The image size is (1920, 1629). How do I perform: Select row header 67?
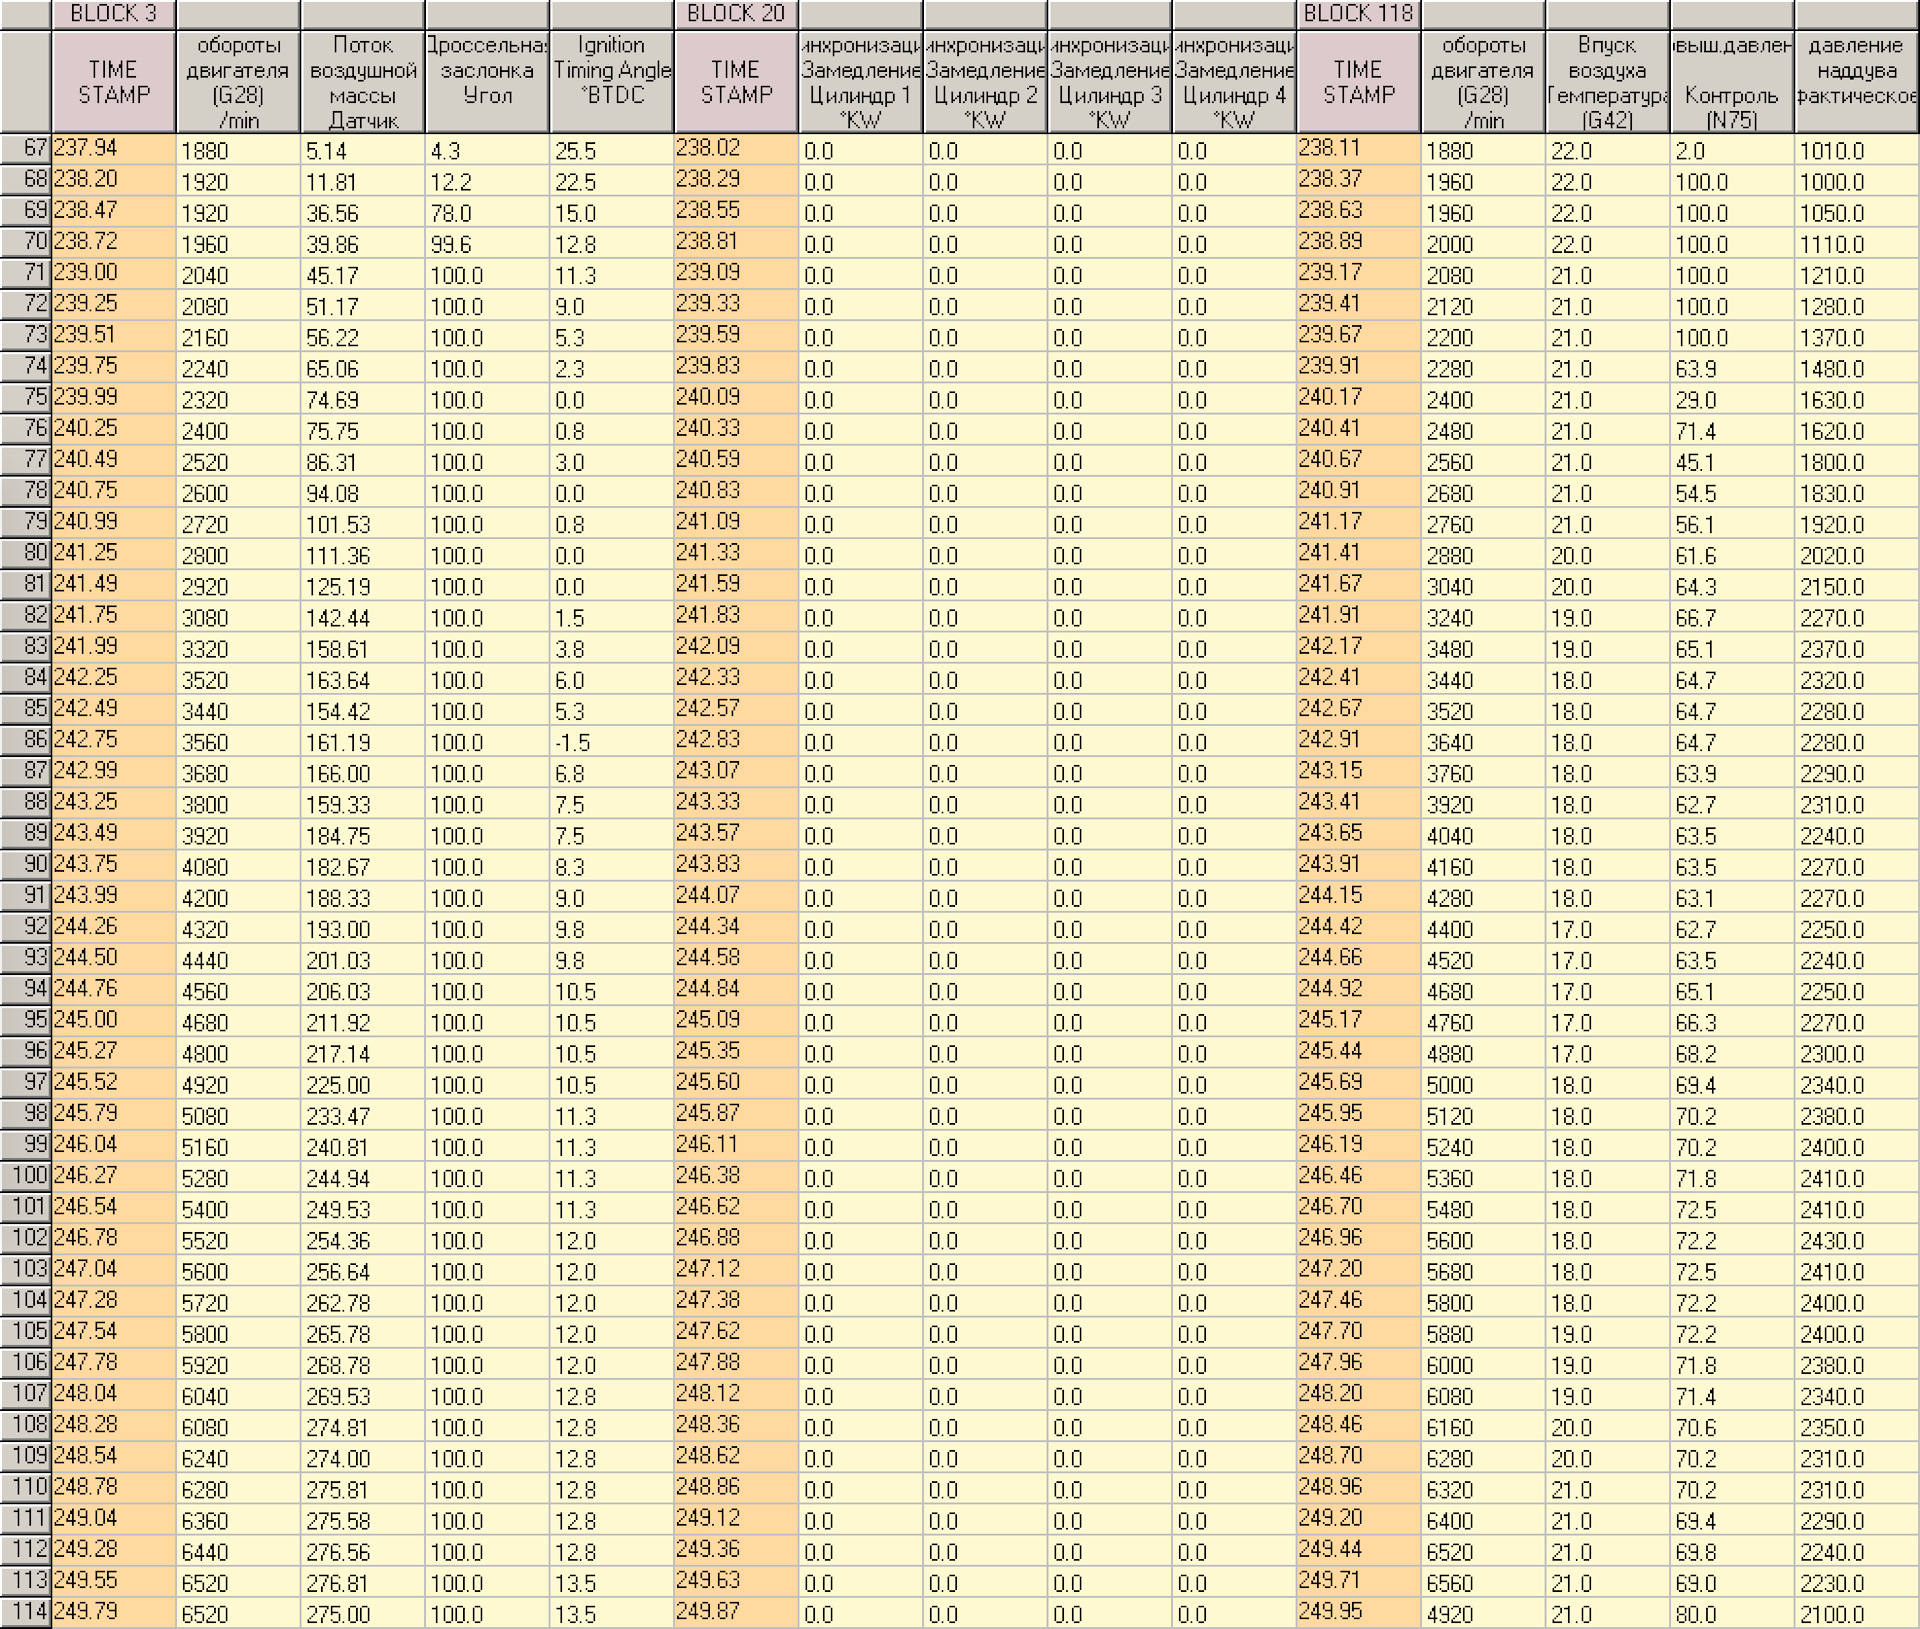click(25, 149)
